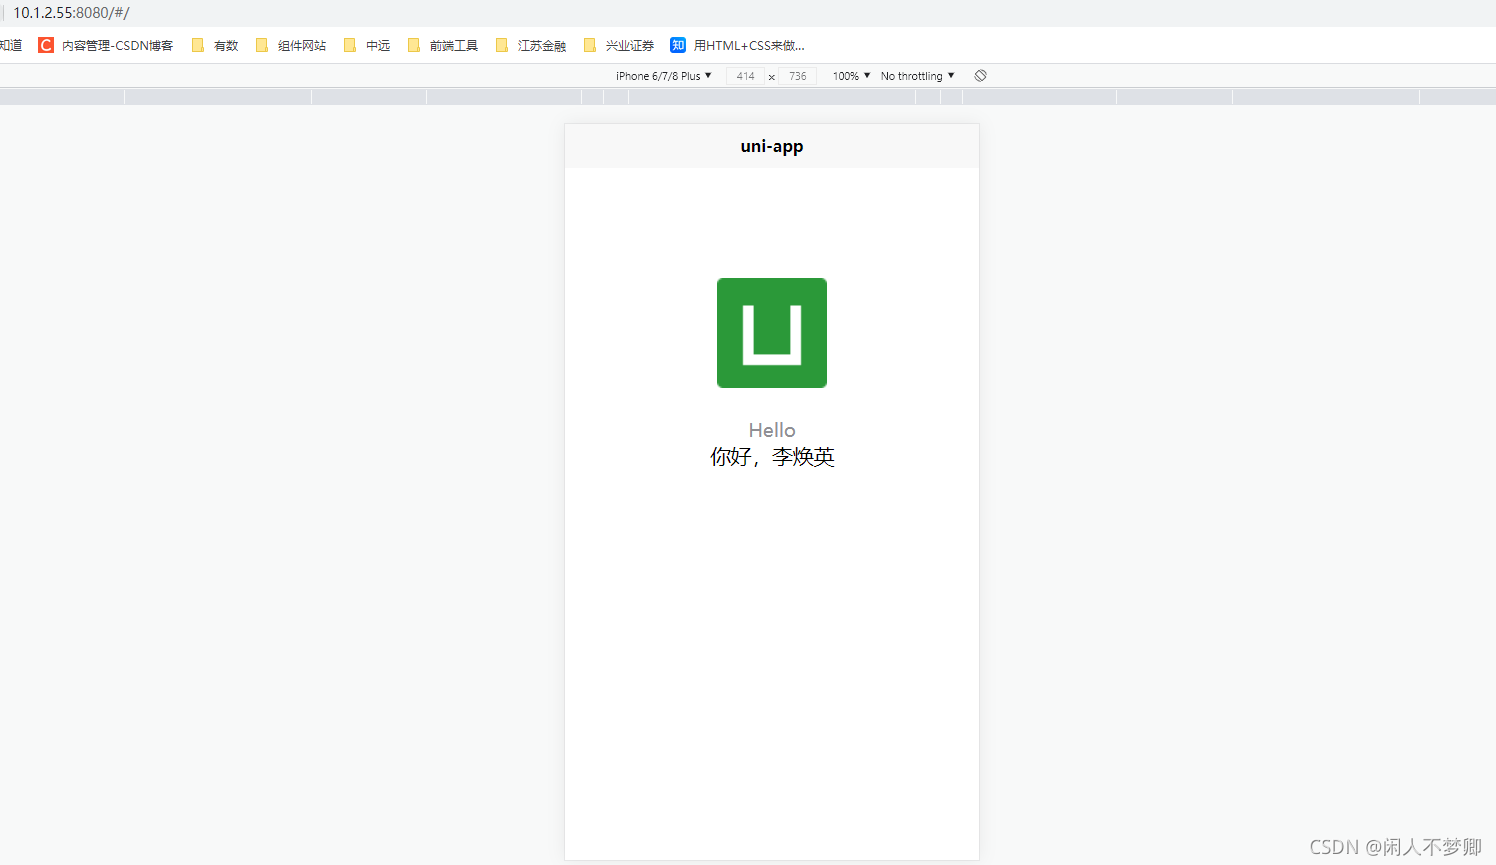Image resolution: width=1496 pixels, height=865 pixels.
Task: Click the 江苏金融 folder icon
Action: point(502,45)
